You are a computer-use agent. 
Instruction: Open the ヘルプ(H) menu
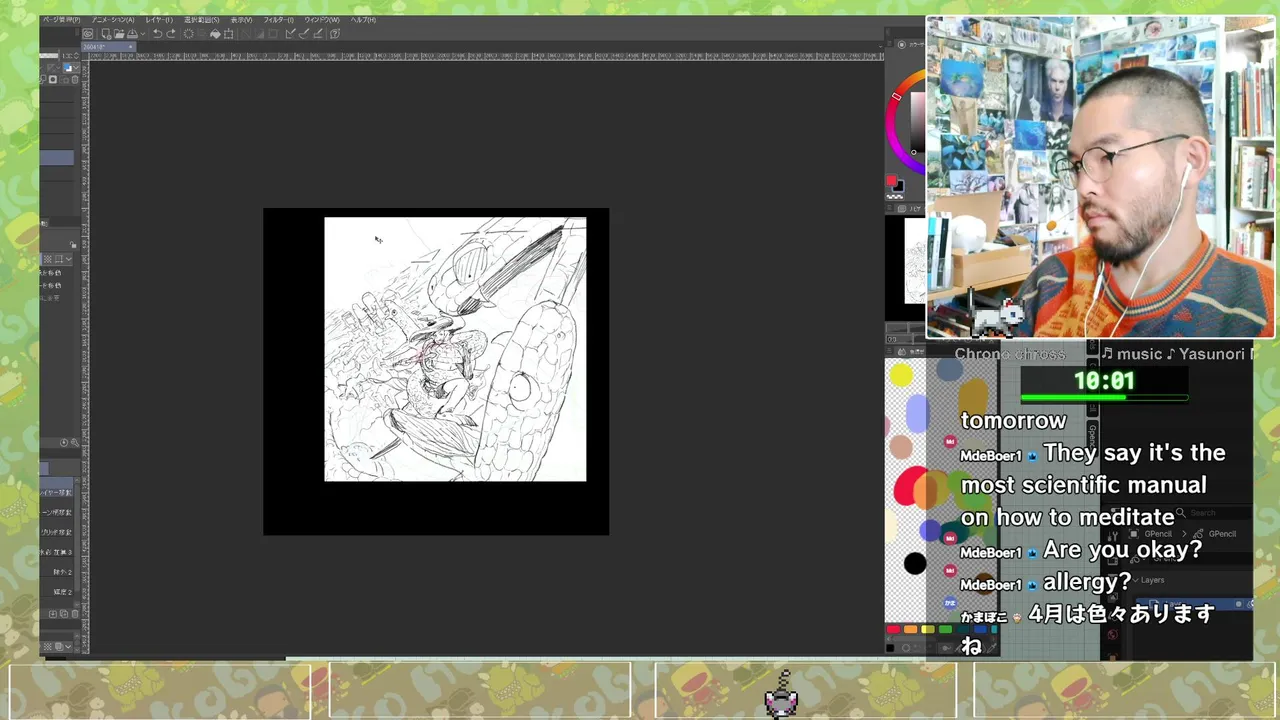pos(363,20)
